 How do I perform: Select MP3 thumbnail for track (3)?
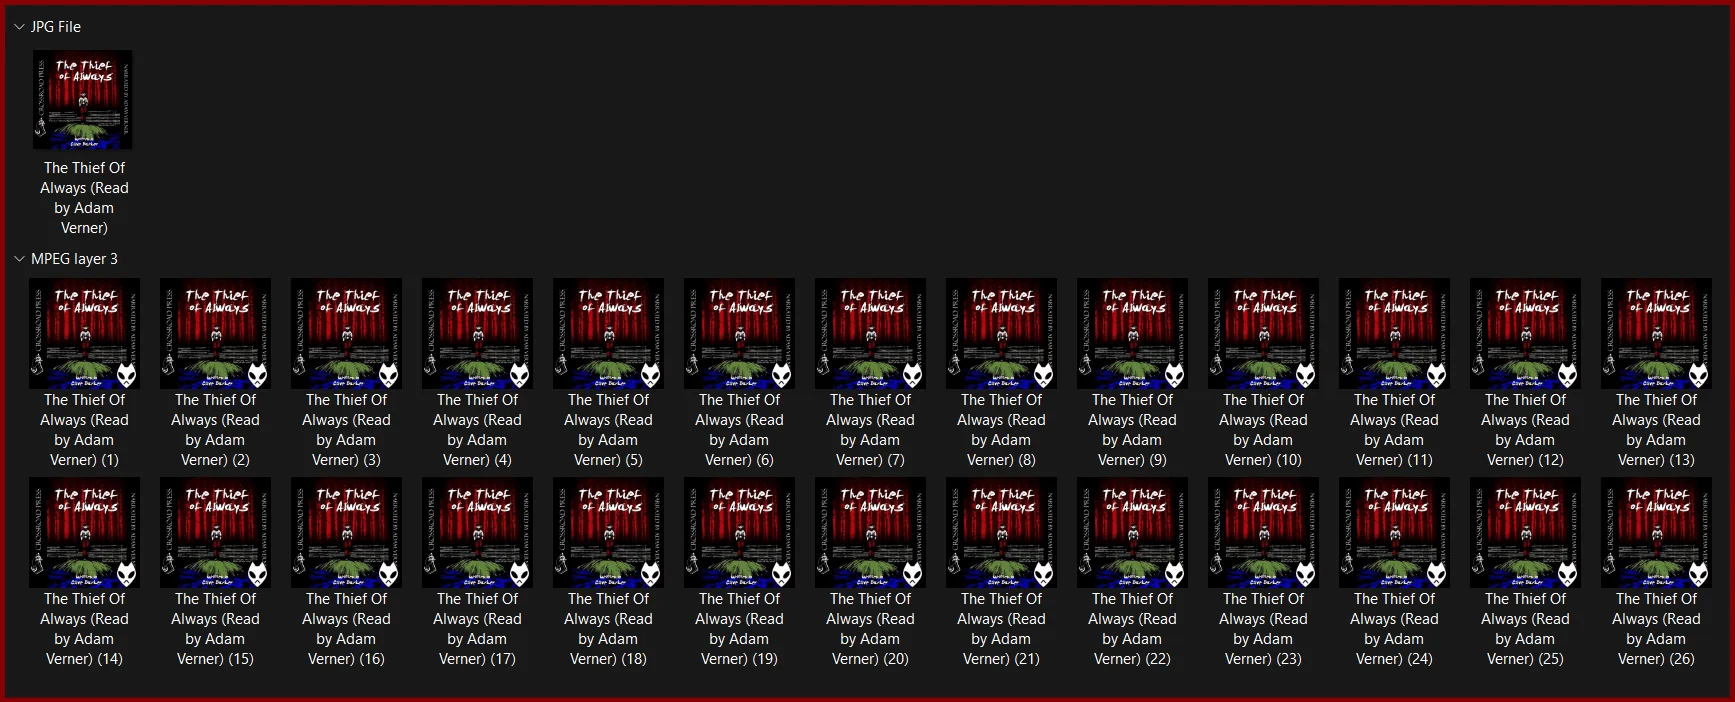[x=346, y=333]
